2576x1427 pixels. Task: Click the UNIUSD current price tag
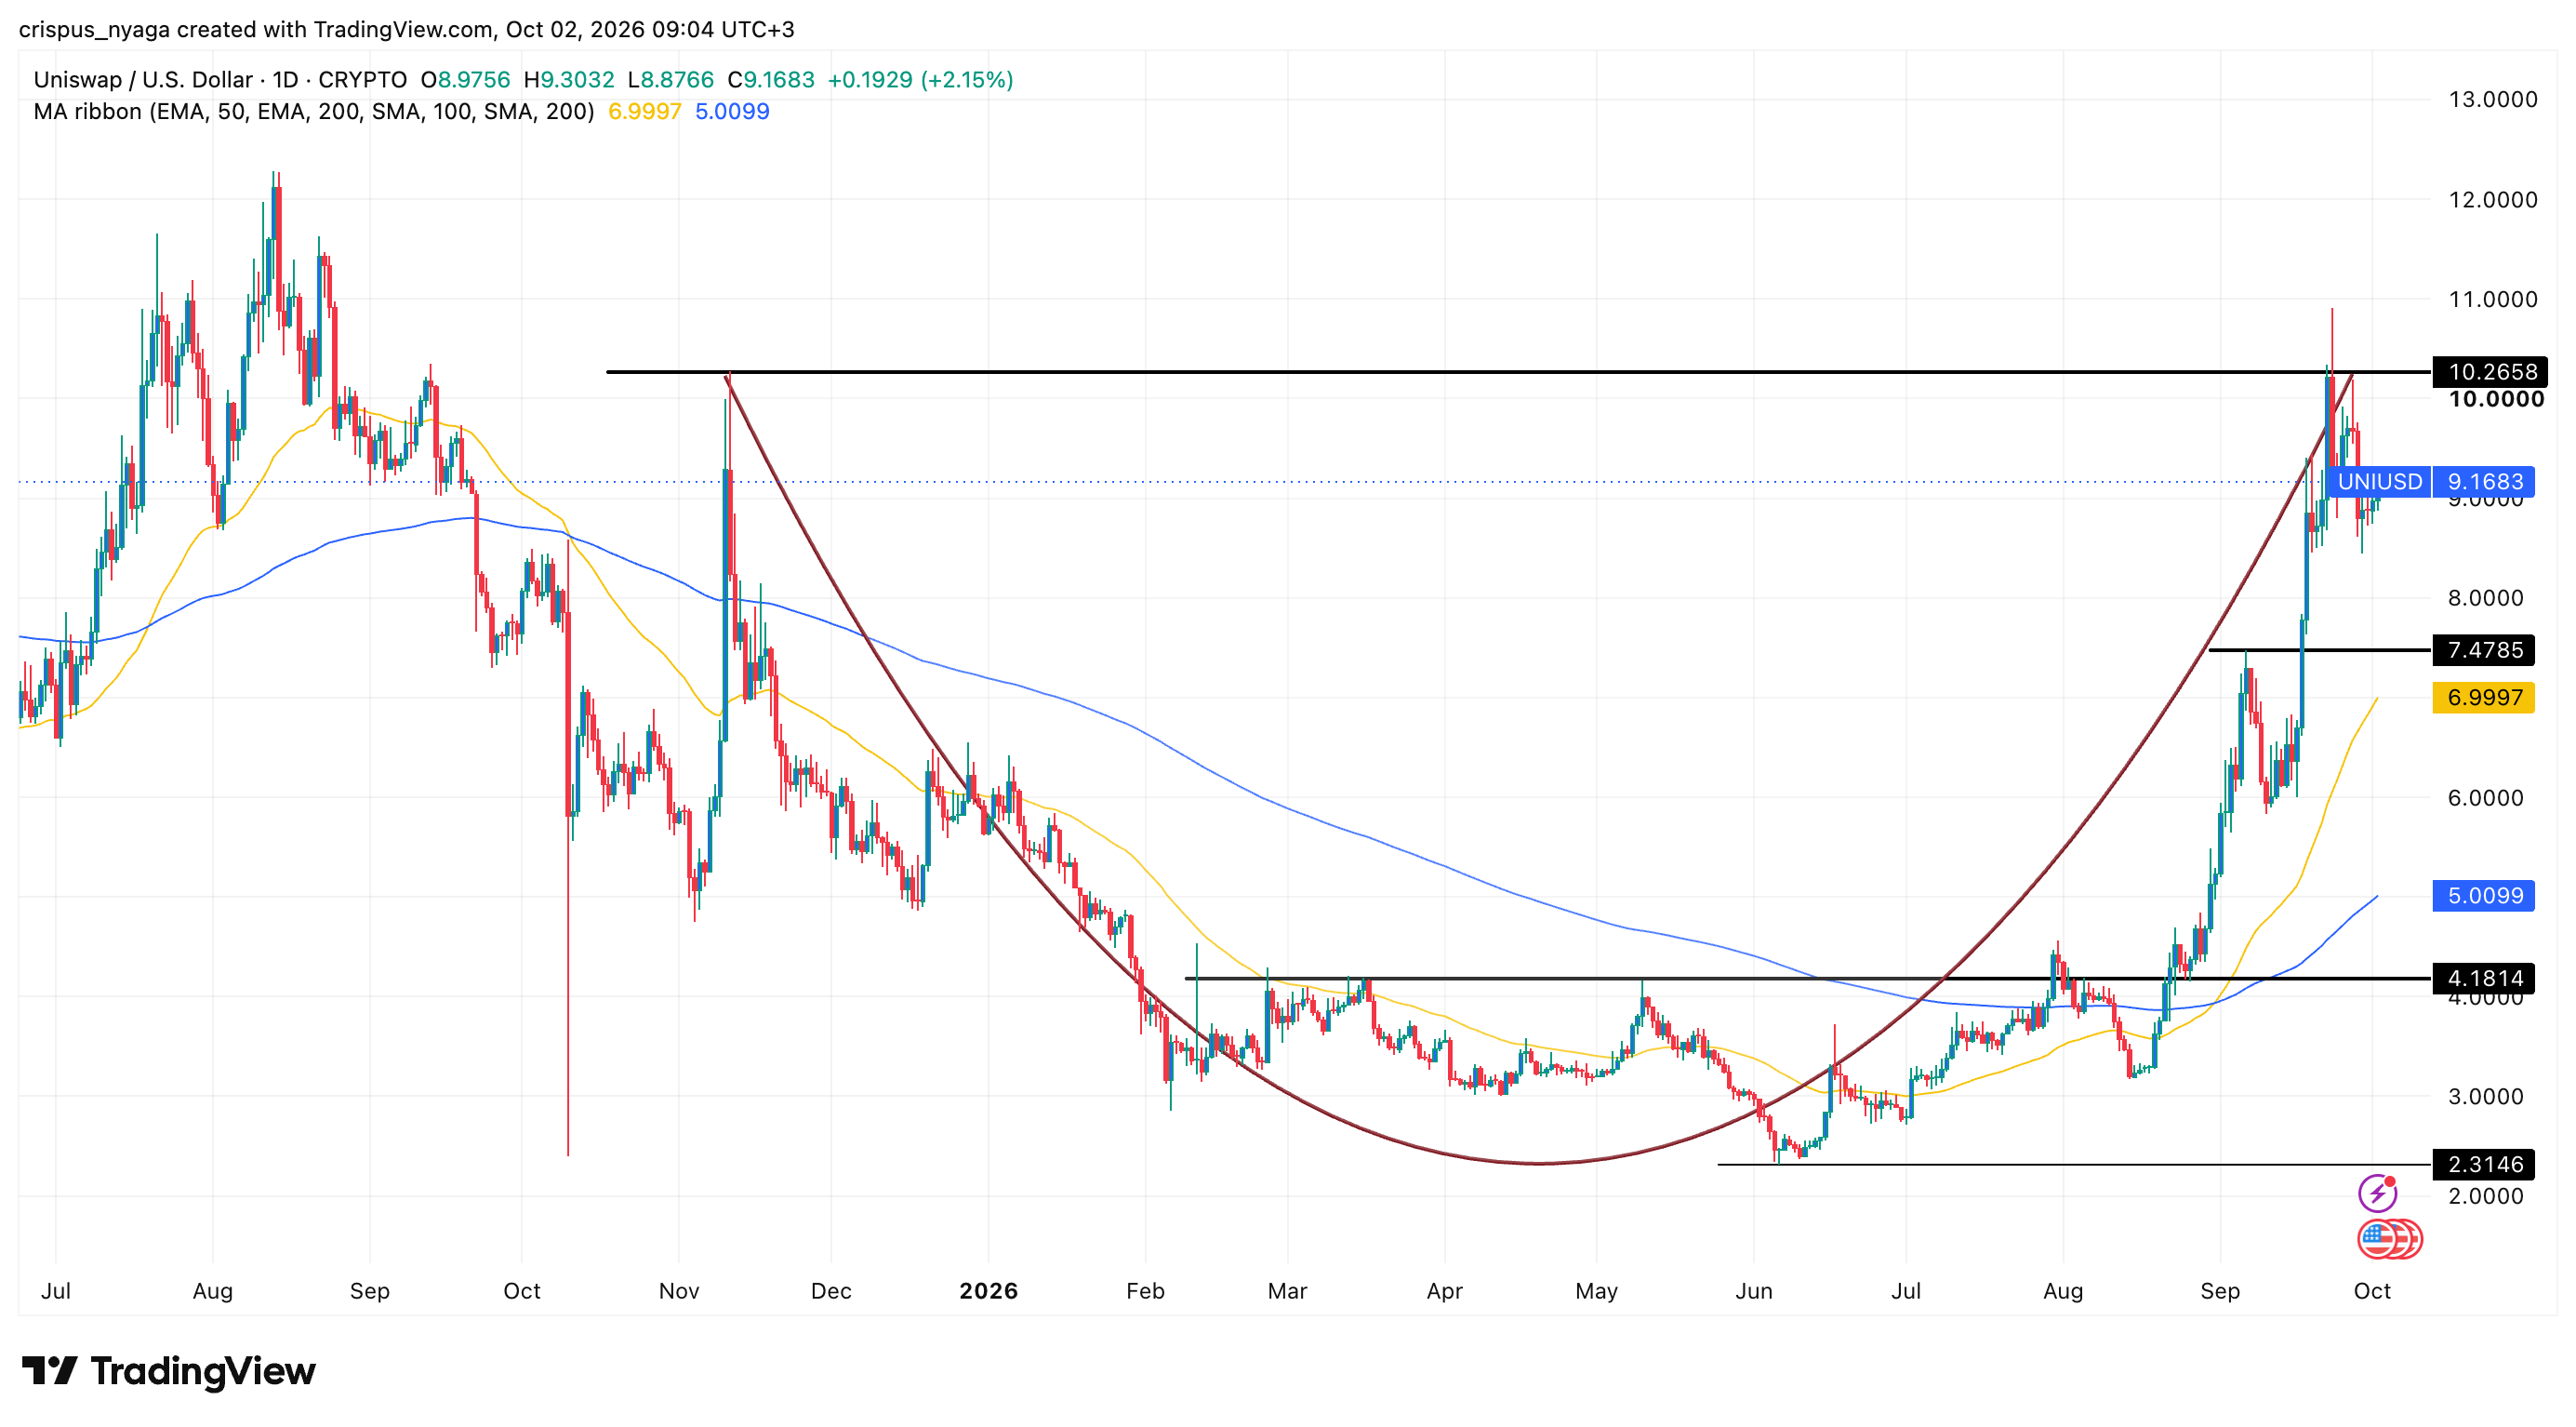pyautogui.click(x=2379, y=482)
